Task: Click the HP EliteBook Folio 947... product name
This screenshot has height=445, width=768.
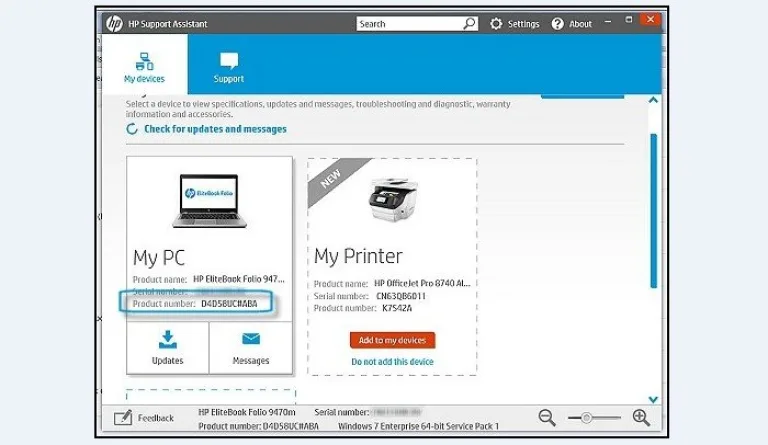Action: pos(239,279)
